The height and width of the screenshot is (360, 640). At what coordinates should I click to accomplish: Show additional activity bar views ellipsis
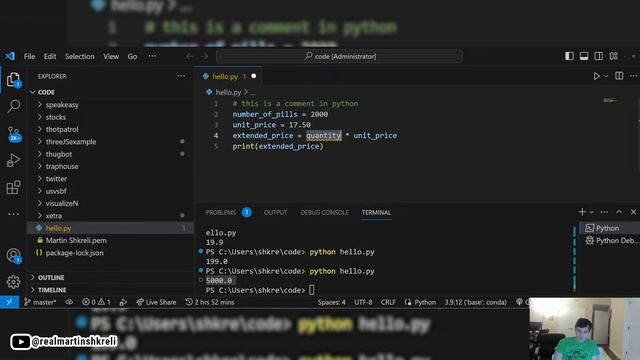point(13,214)
